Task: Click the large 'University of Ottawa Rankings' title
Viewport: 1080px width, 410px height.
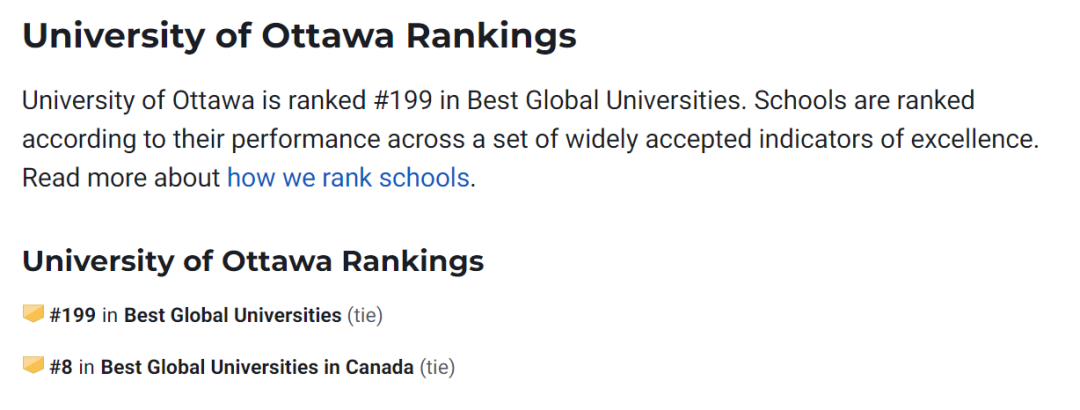Action: point(299,36)
